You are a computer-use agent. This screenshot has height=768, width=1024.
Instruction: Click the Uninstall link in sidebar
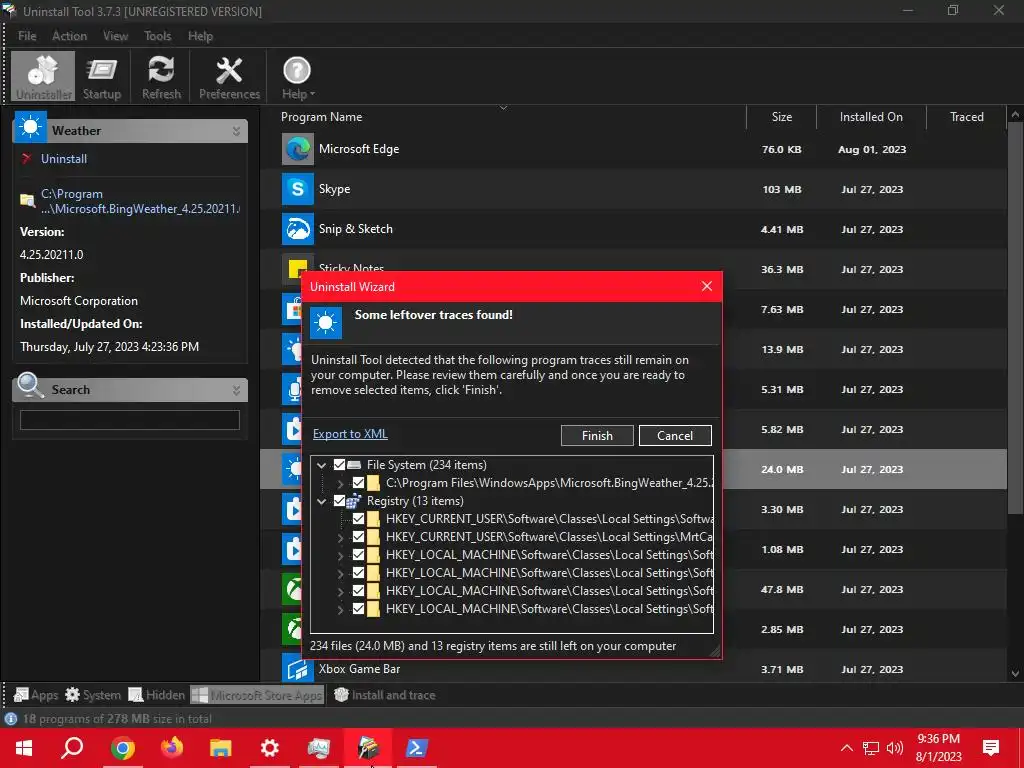(64, 159)
